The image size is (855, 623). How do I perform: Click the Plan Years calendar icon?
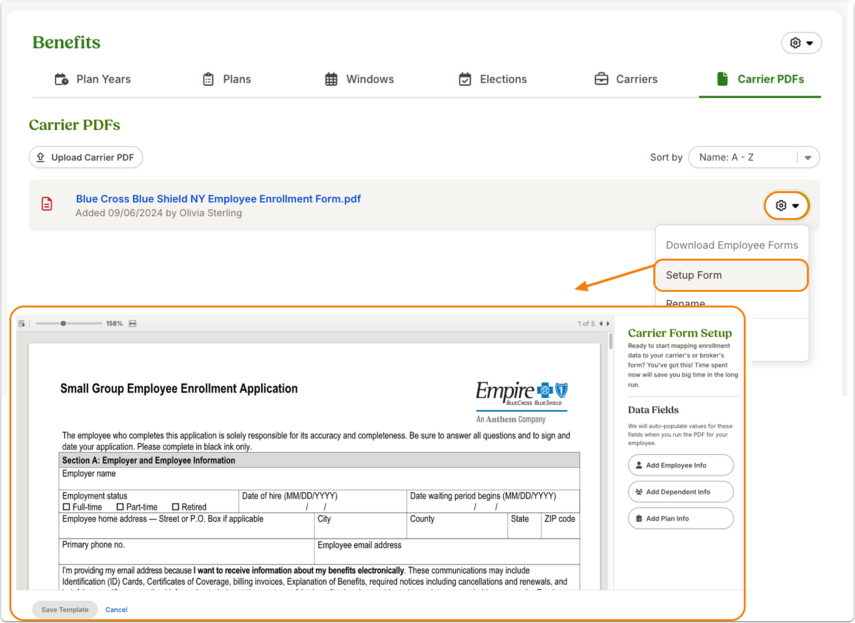(61, 79)
